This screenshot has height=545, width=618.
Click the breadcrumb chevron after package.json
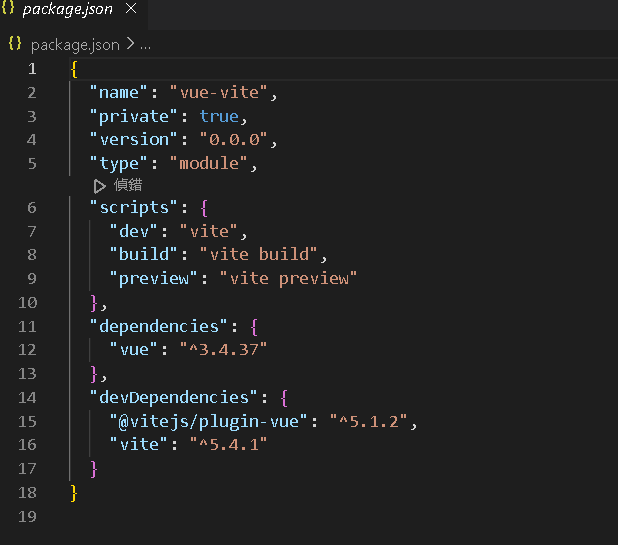[130, 44]
